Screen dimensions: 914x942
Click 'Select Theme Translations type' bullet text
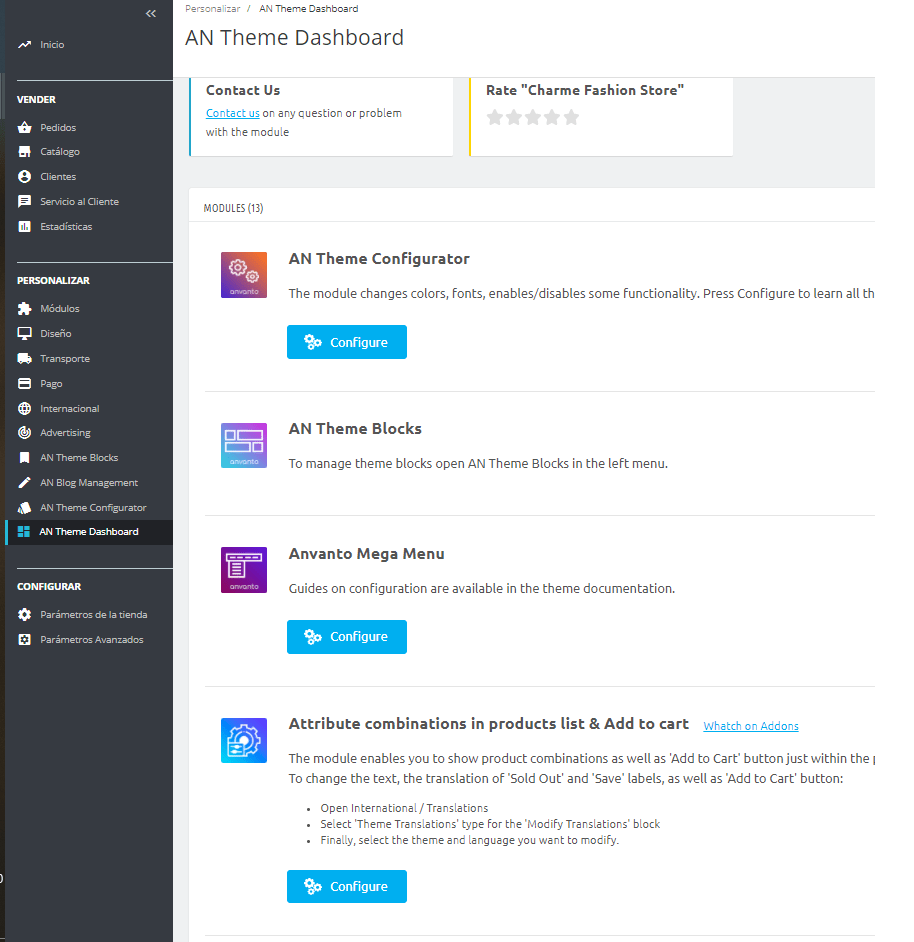(490, 824)
